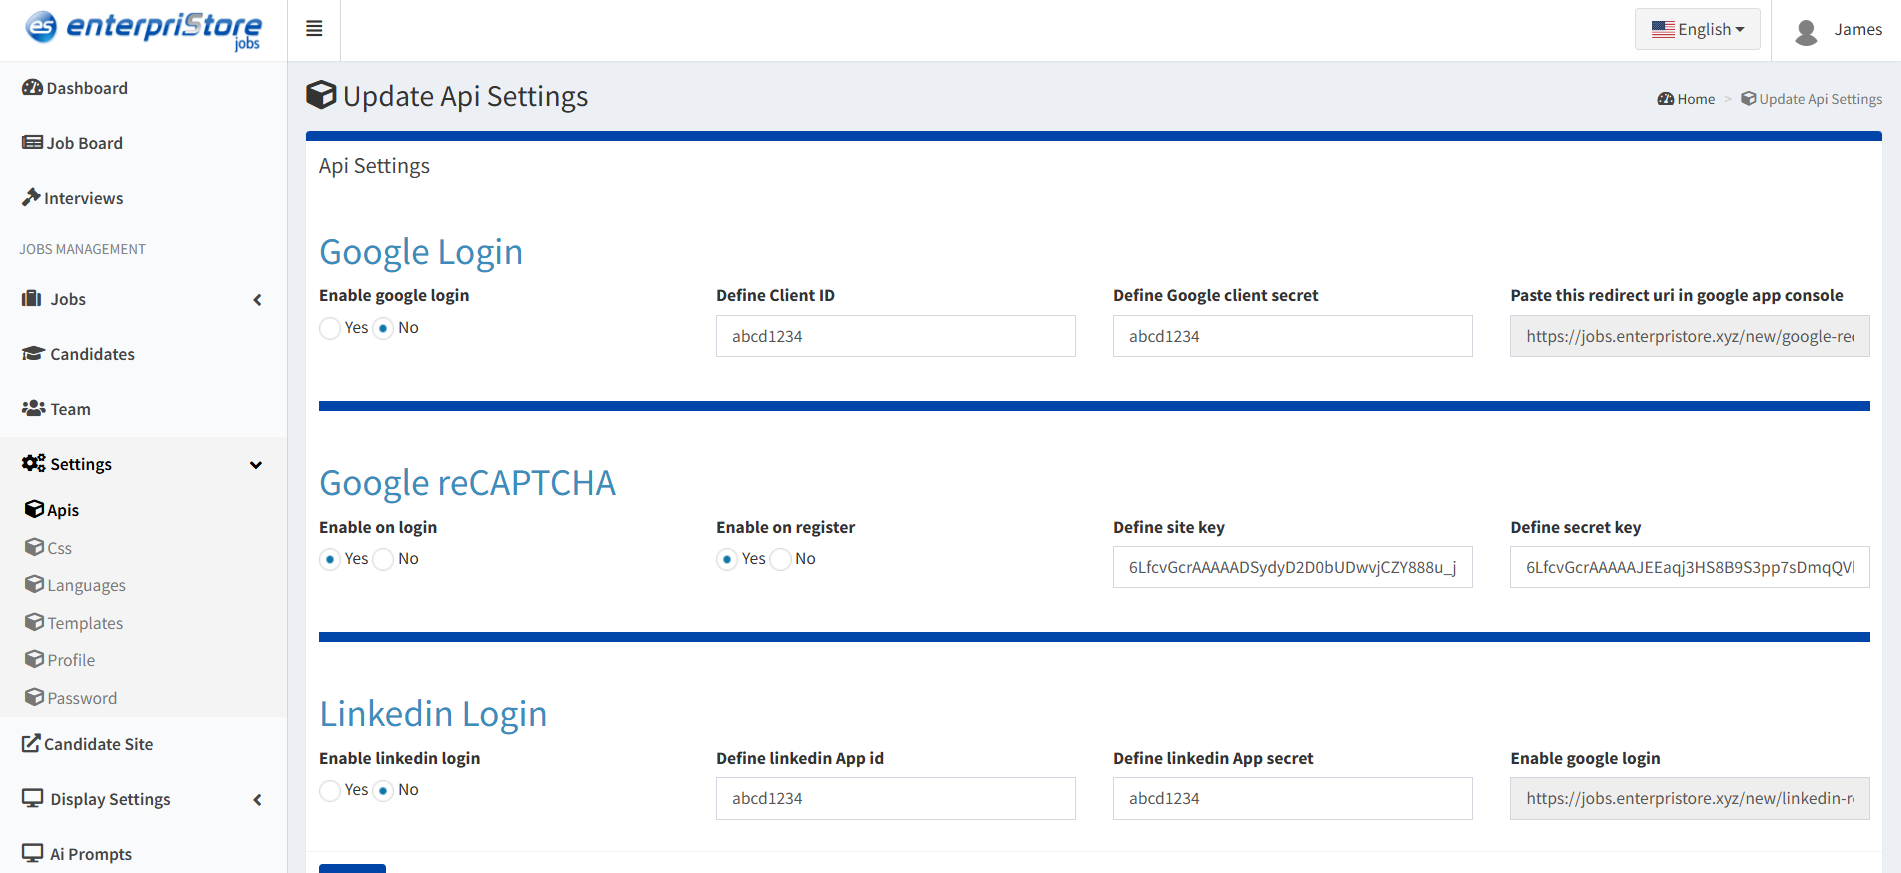Click the Dashboard gauge icon in sidebar
This screenshot has height=873, width=1901.
click(32, 88)
